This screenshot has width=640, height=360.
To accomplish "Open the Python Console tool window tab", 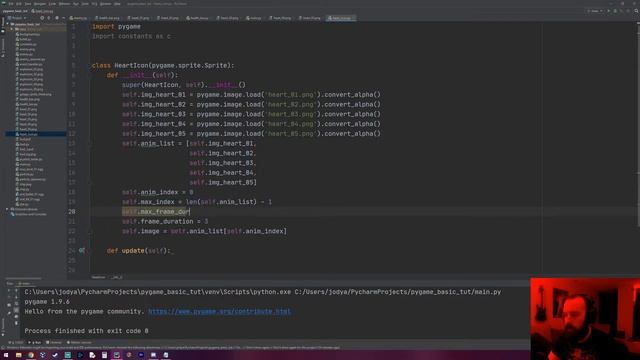I will (x=79, y=342).
